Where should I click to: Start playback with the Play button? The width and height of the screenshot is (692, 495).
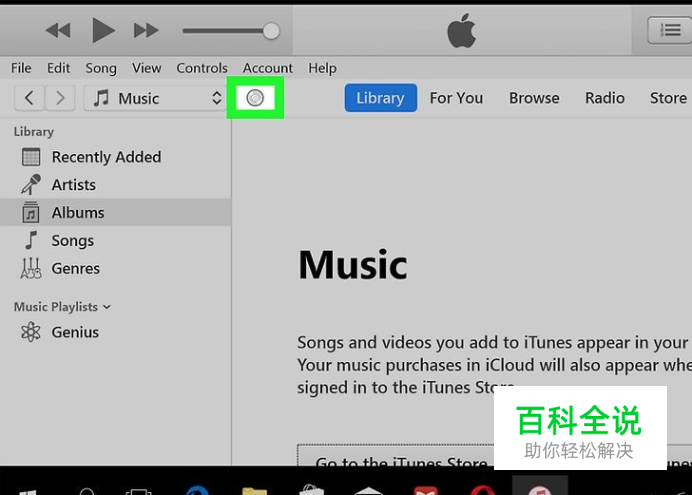[x=103, y=30]
